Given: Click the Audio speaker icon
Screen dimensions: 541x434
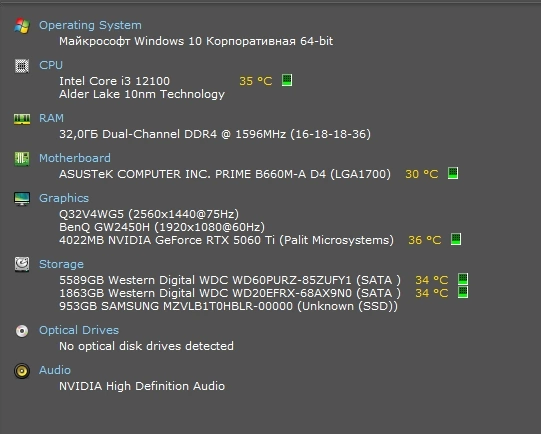Looking at the screenshot, I should [x=22, y=371].
